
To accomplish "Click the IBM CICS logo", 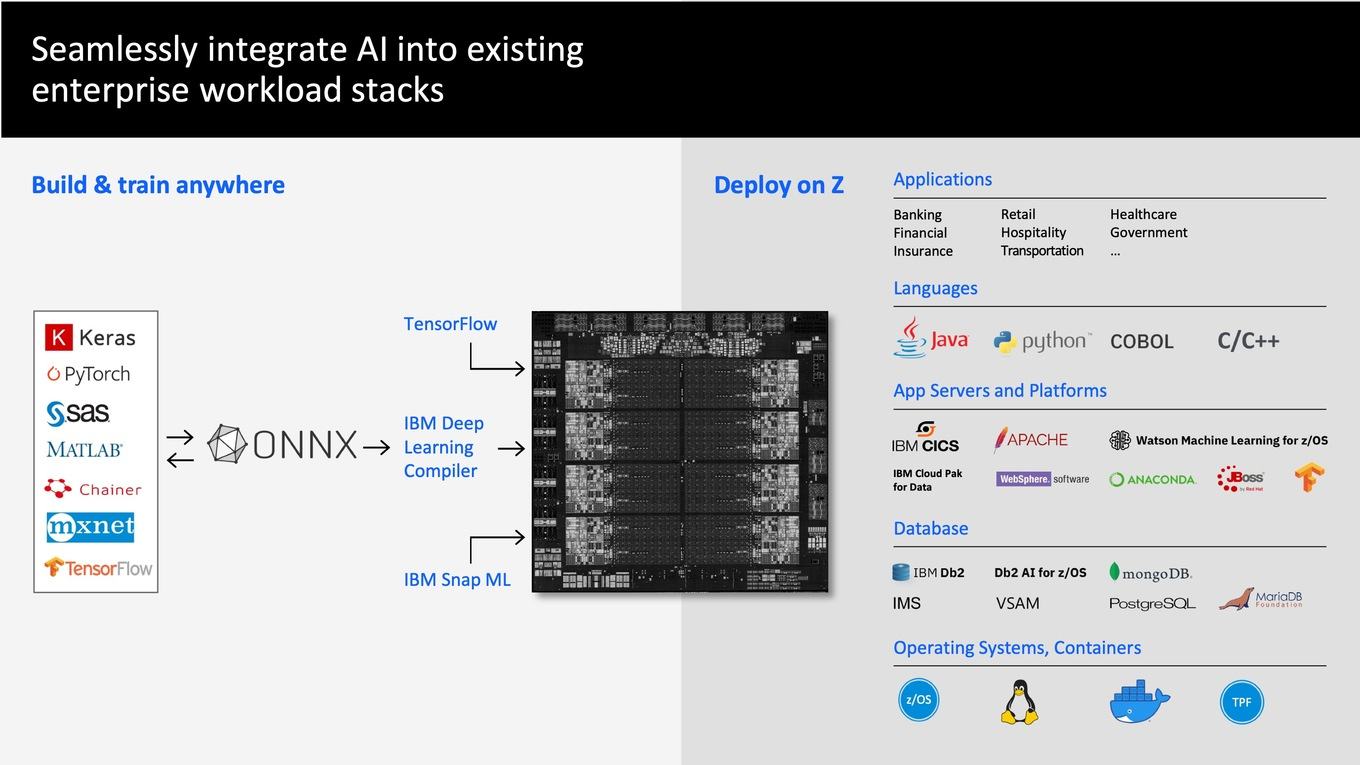I will [x=925, y=437].
